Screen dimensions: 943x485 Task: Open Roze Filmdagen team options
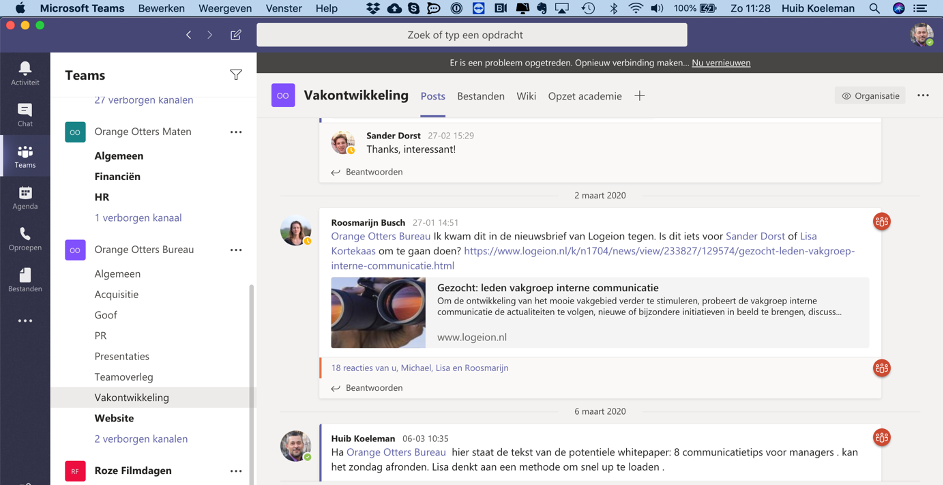tap(236, 471)
